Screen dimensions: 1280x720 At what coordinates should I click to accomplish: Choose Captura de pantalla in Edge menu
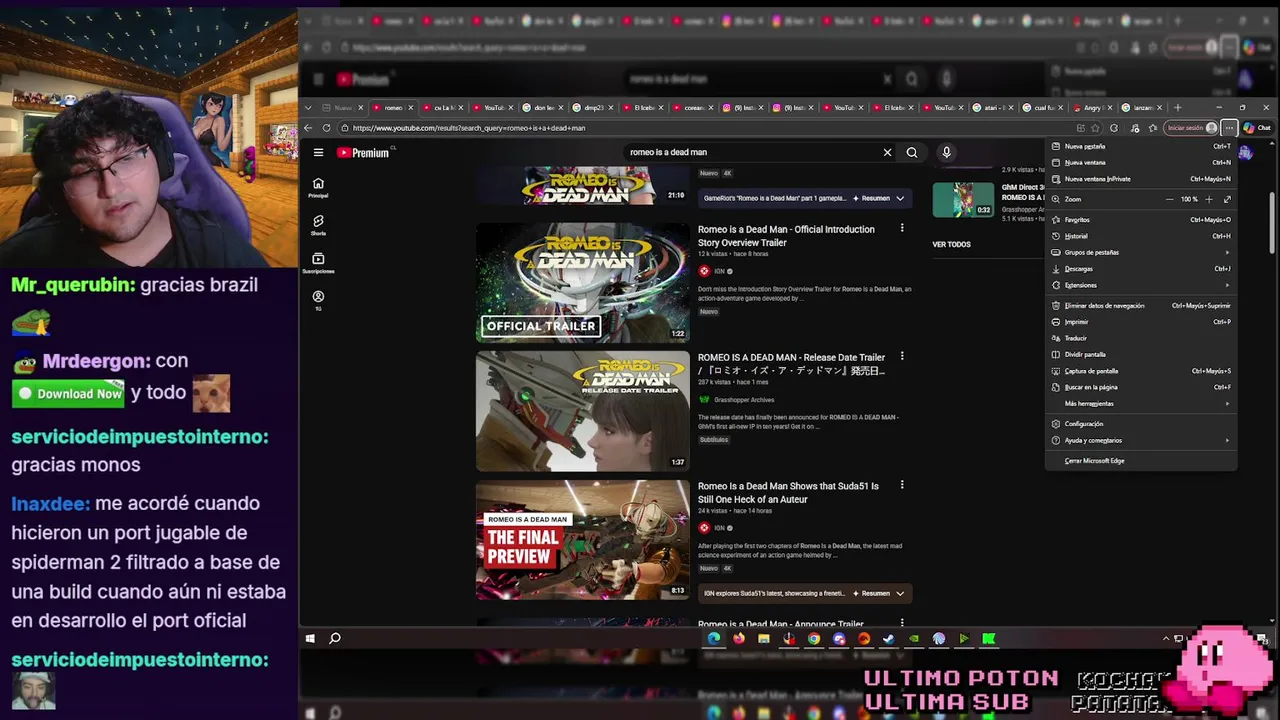[1141, 371]
